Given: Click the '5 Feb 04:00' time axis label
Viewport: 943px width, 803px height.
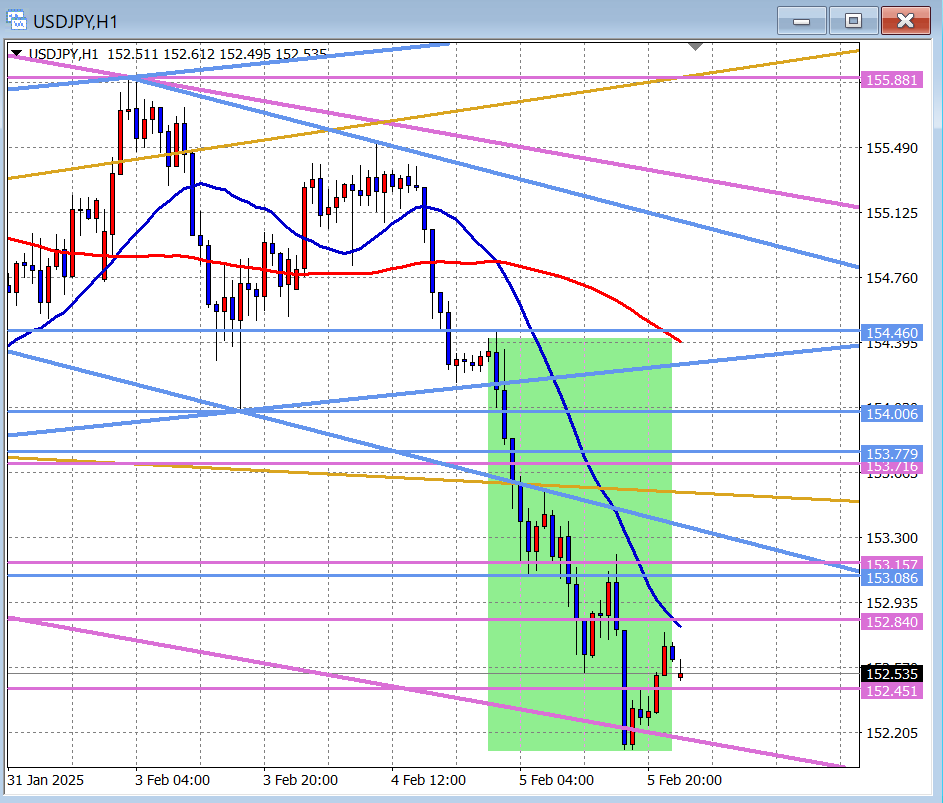Looking at the screenshot, I should click(556, 780).
